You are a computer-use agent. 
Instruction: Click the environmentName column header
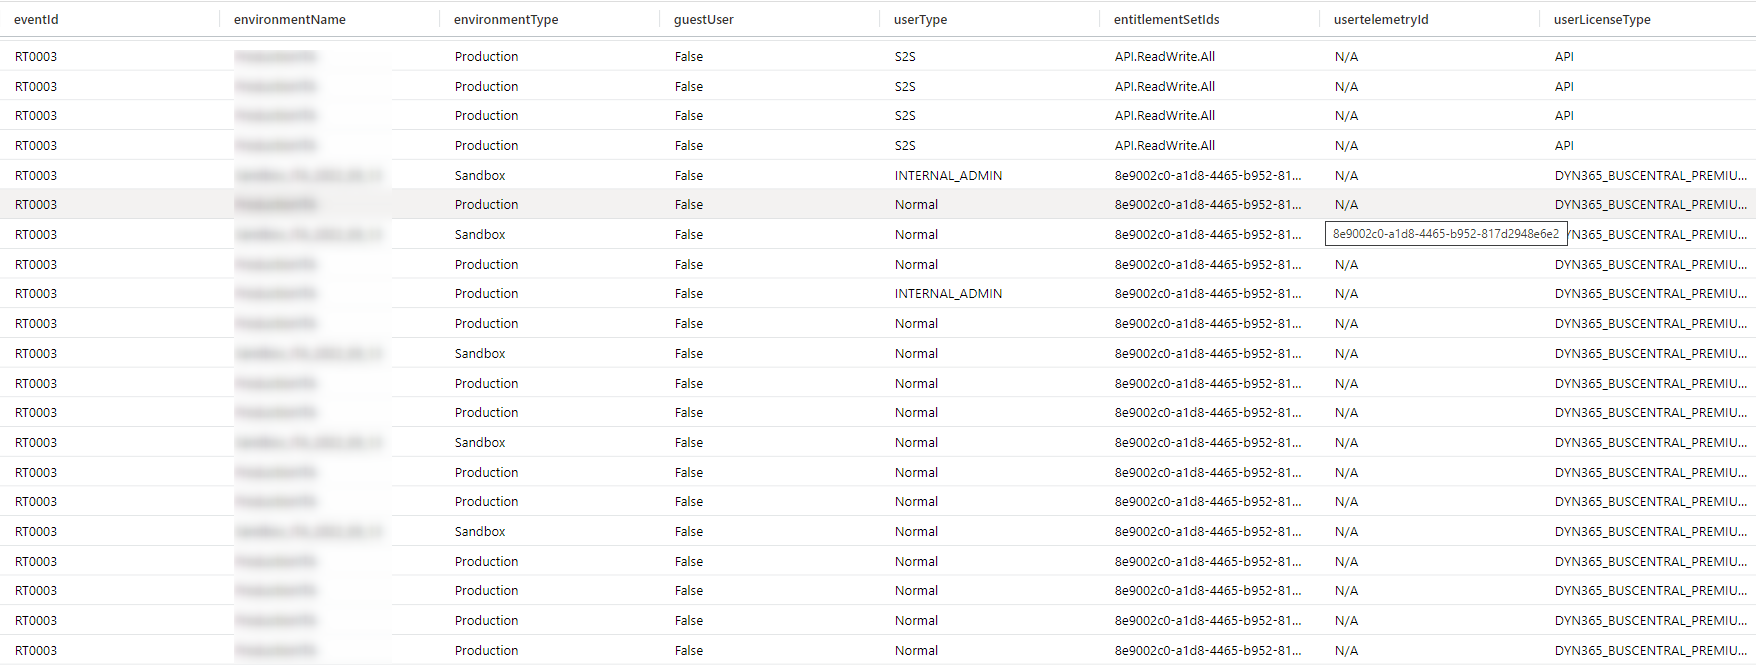point(289,19)
